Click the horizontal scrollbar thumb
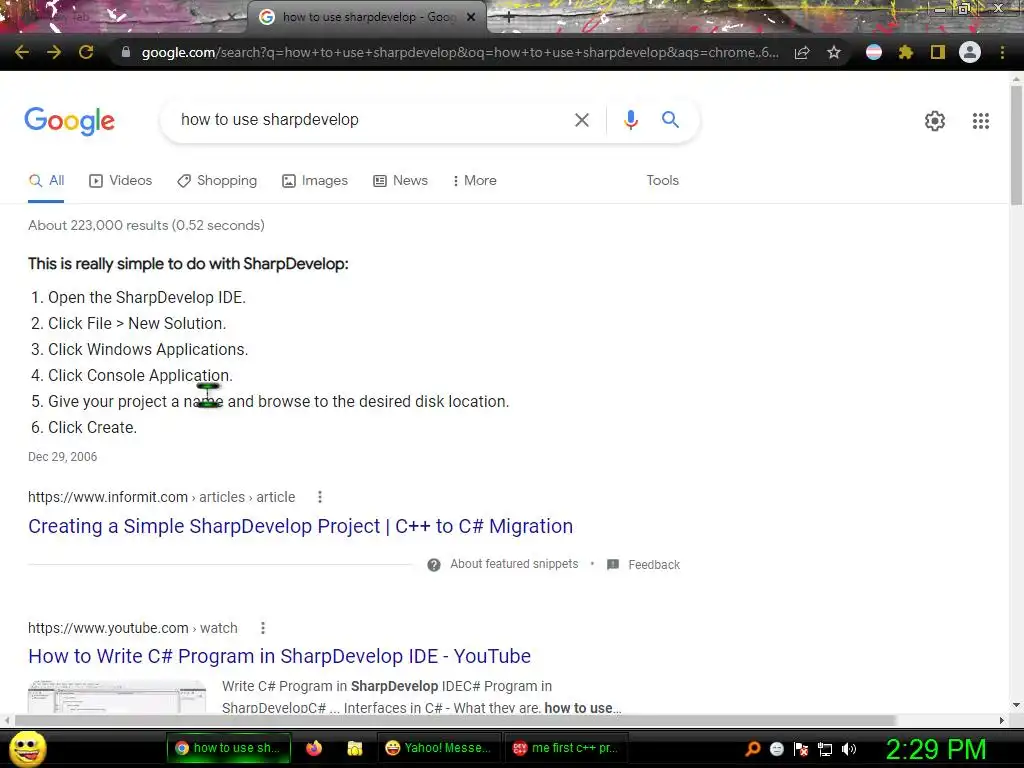 pyautogui.click(x=455, y=721)
